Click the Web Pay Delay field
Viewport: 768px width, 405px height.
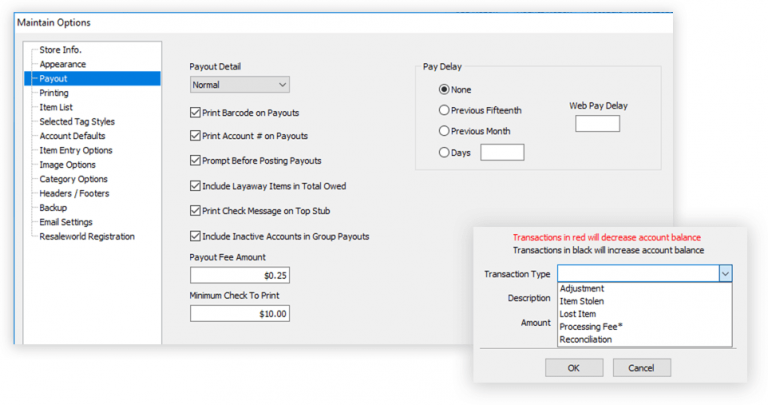click(x=597, y=124)
